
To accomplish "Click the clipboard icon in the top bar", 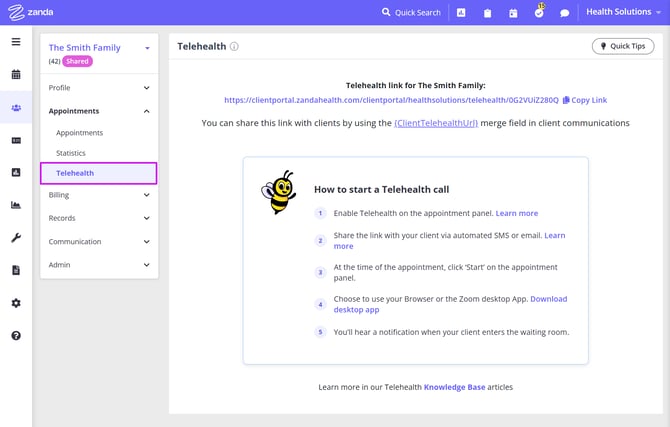I will coord(487,13).
